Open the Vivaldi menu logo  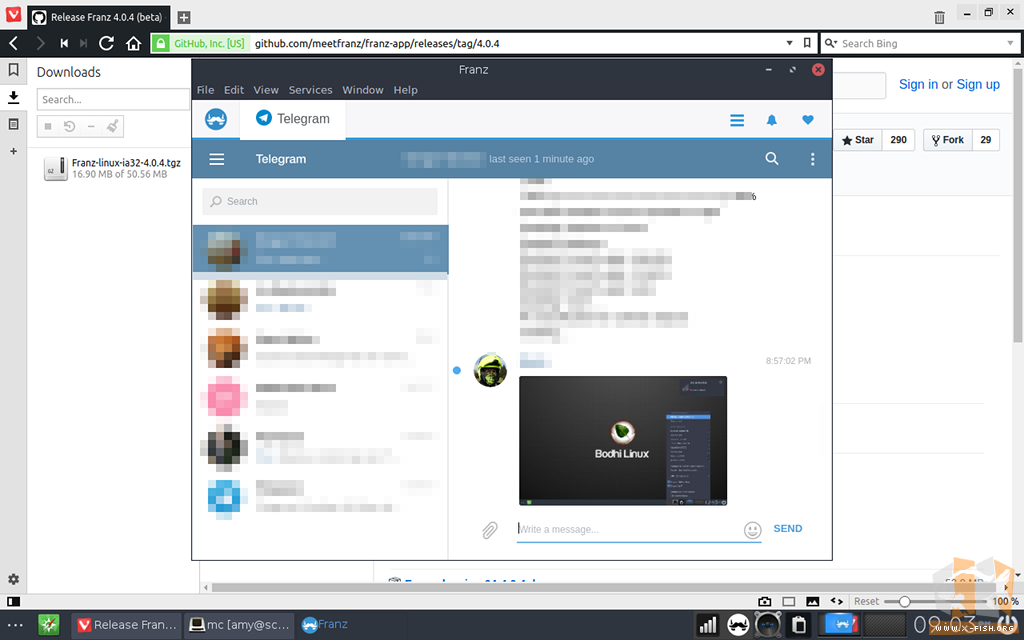(x=13, y=14)
